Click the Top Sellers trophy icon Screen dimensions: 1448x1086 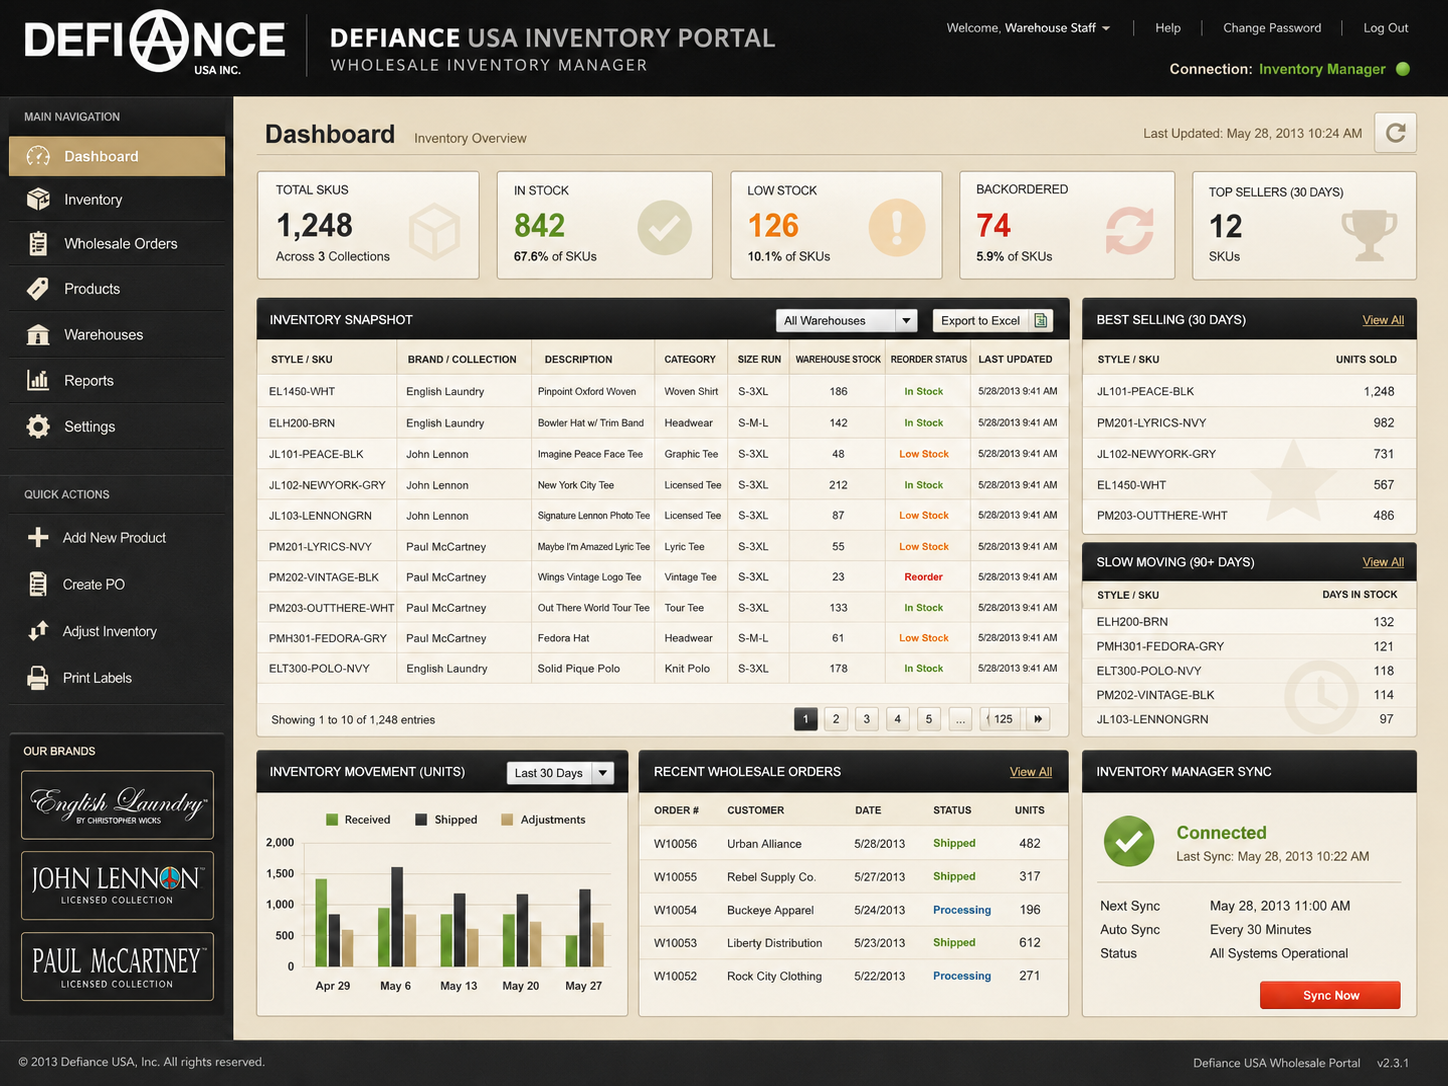(x=1369, y=234)
